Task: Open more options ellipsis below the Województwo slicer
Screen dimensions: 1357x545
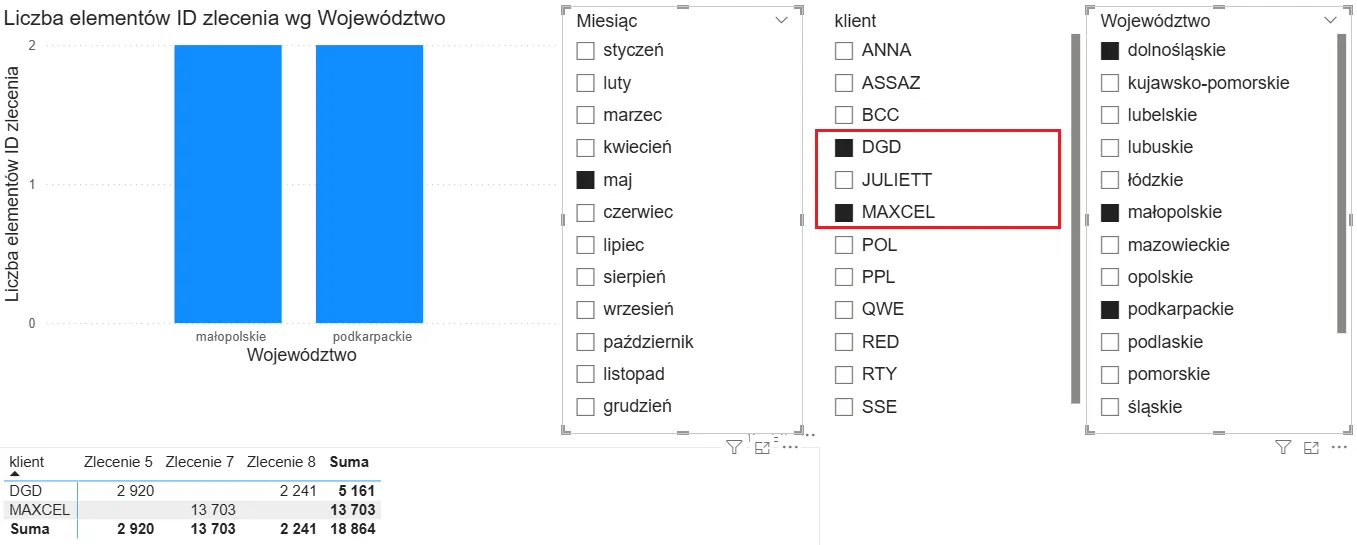Action: (x=1340, y=448)
